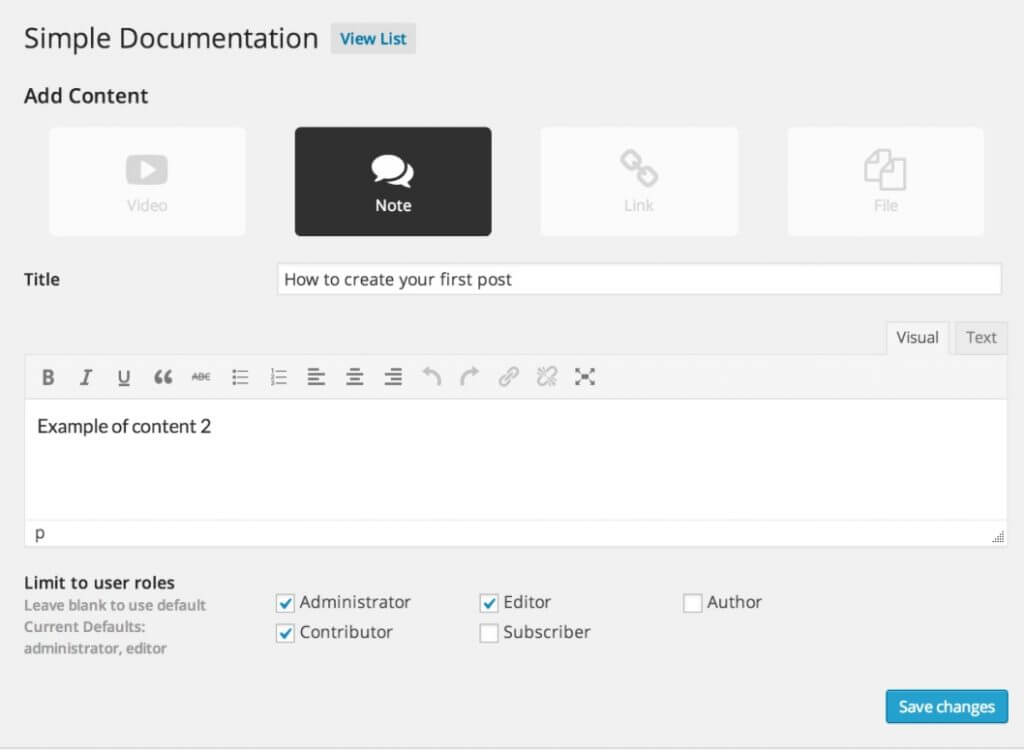This screenshot has height=753, width=1024.
Task: Click the Save changes button
Action: click(946, 707)
